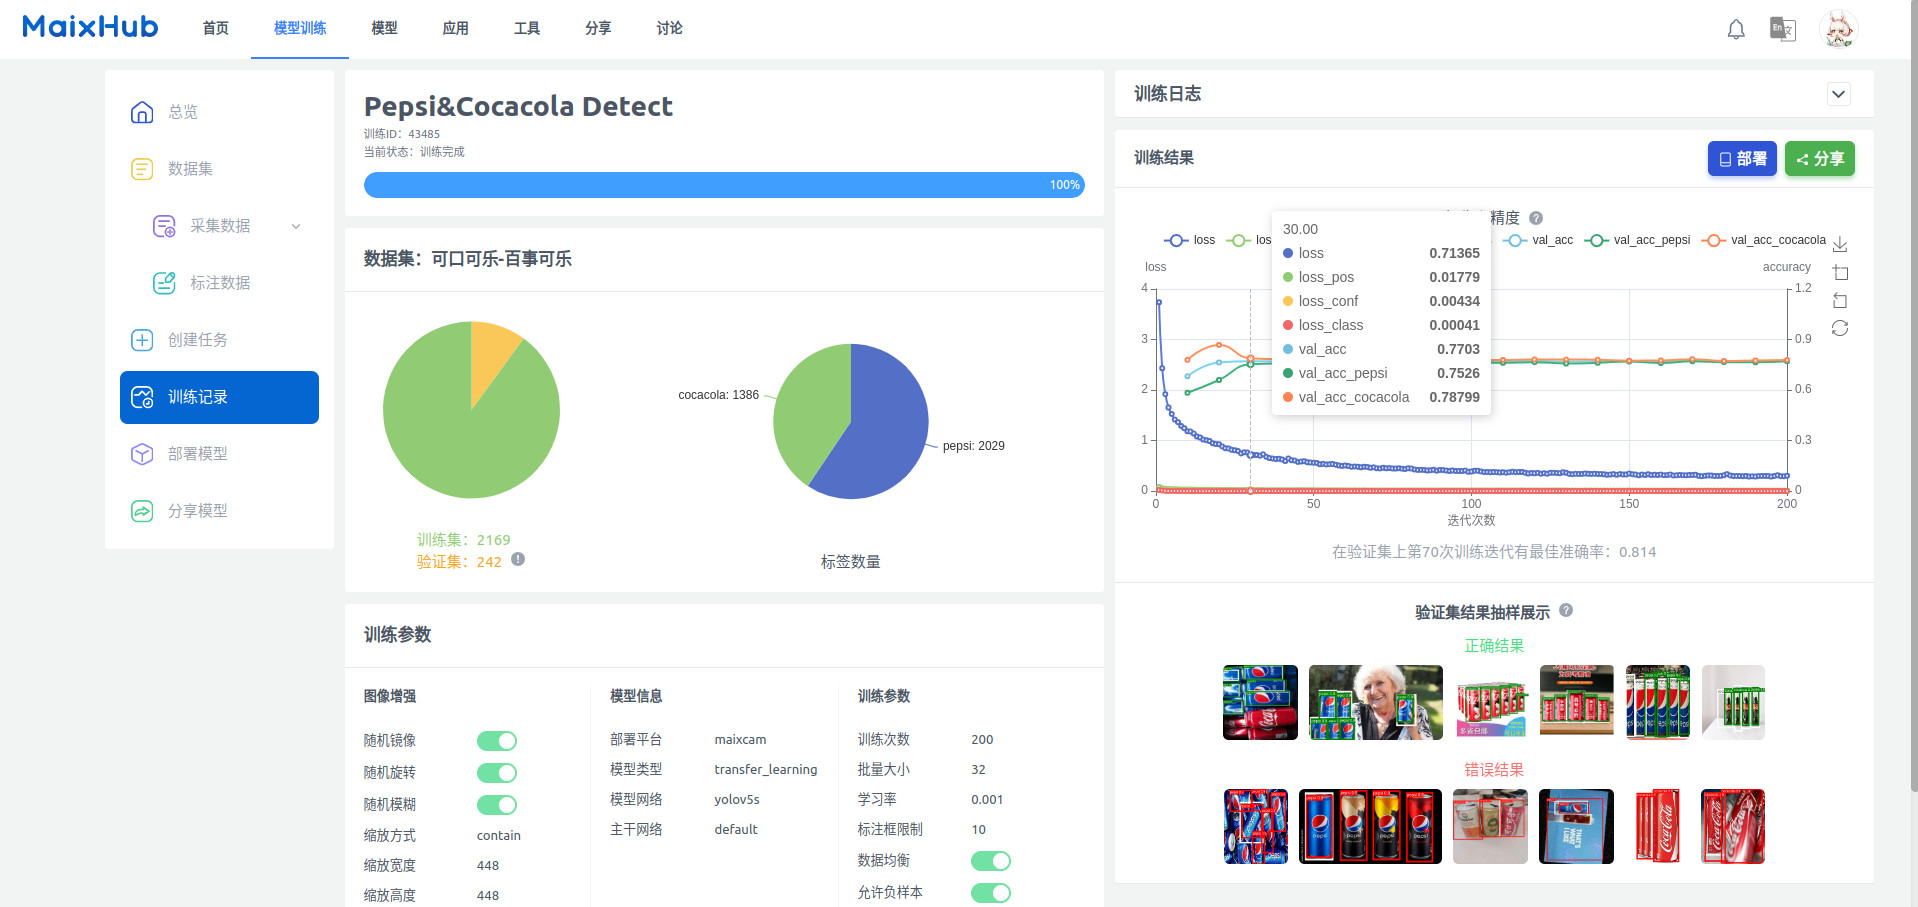Open the 模型 tab
This screenshot has height=907, width=1918.
[x=384, y=28]
